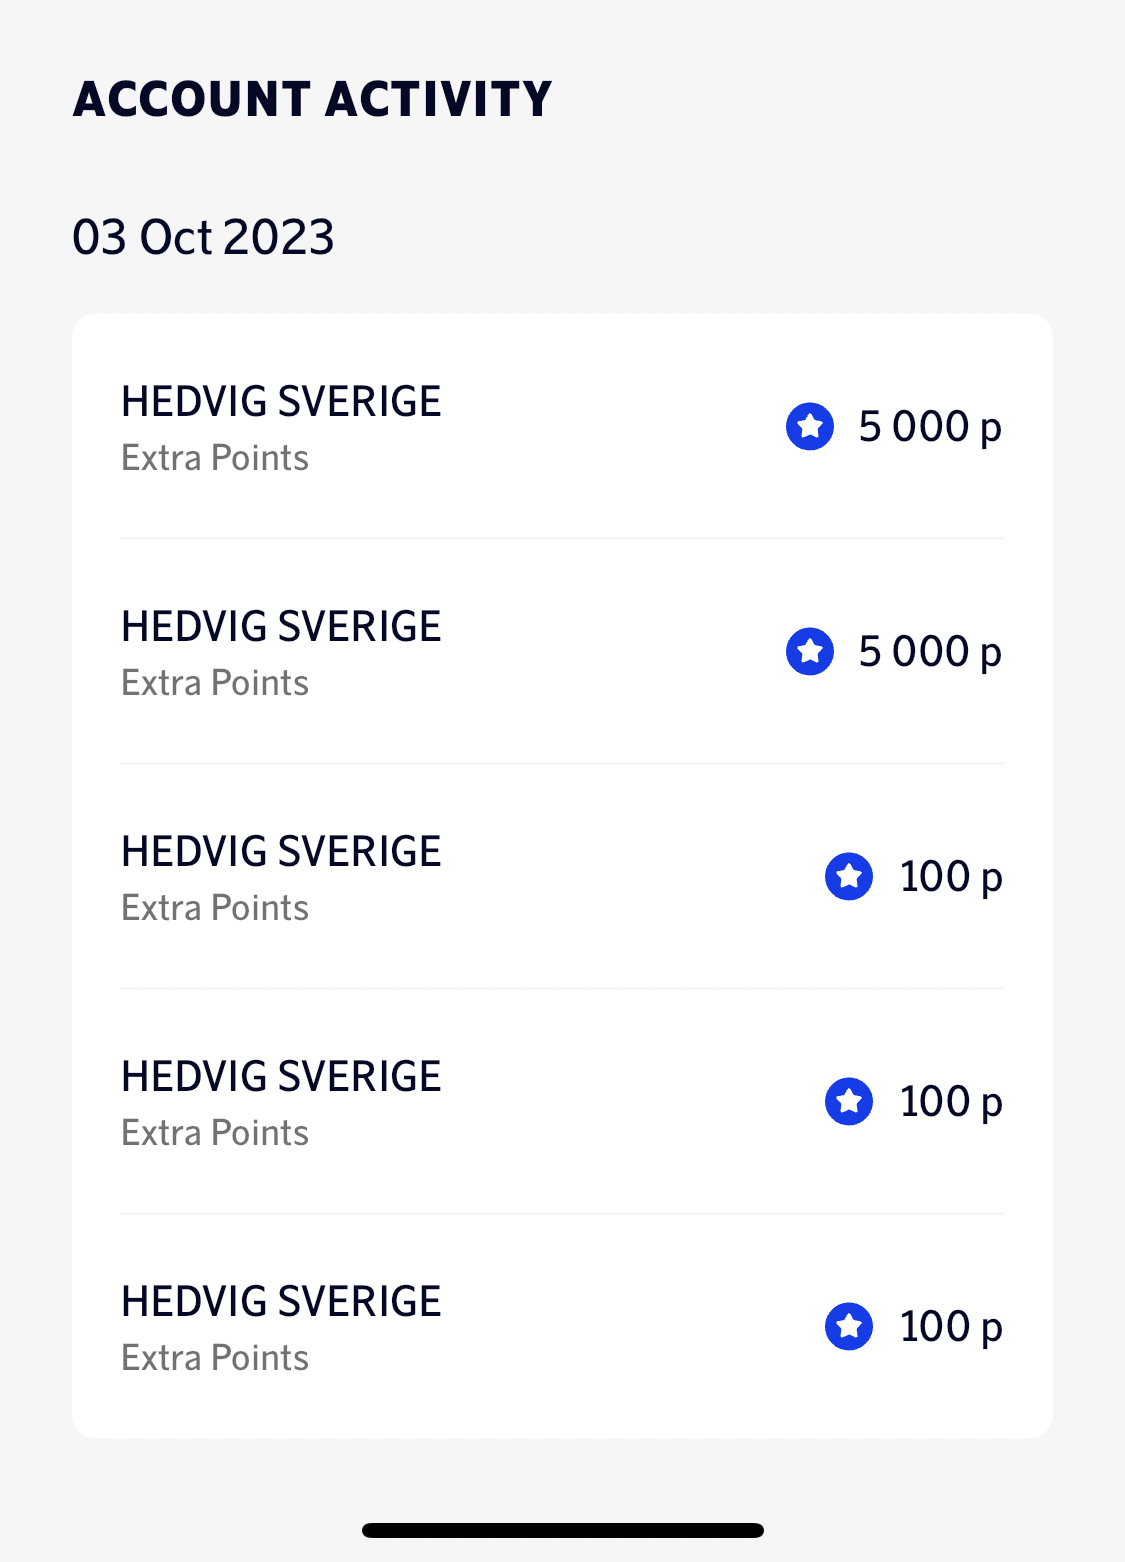Tap the home indicator bar at the bottom
Image resolution: width=1125 pixels, height=1562 pixels.
pyautogui.click(x=563, y=1530)
